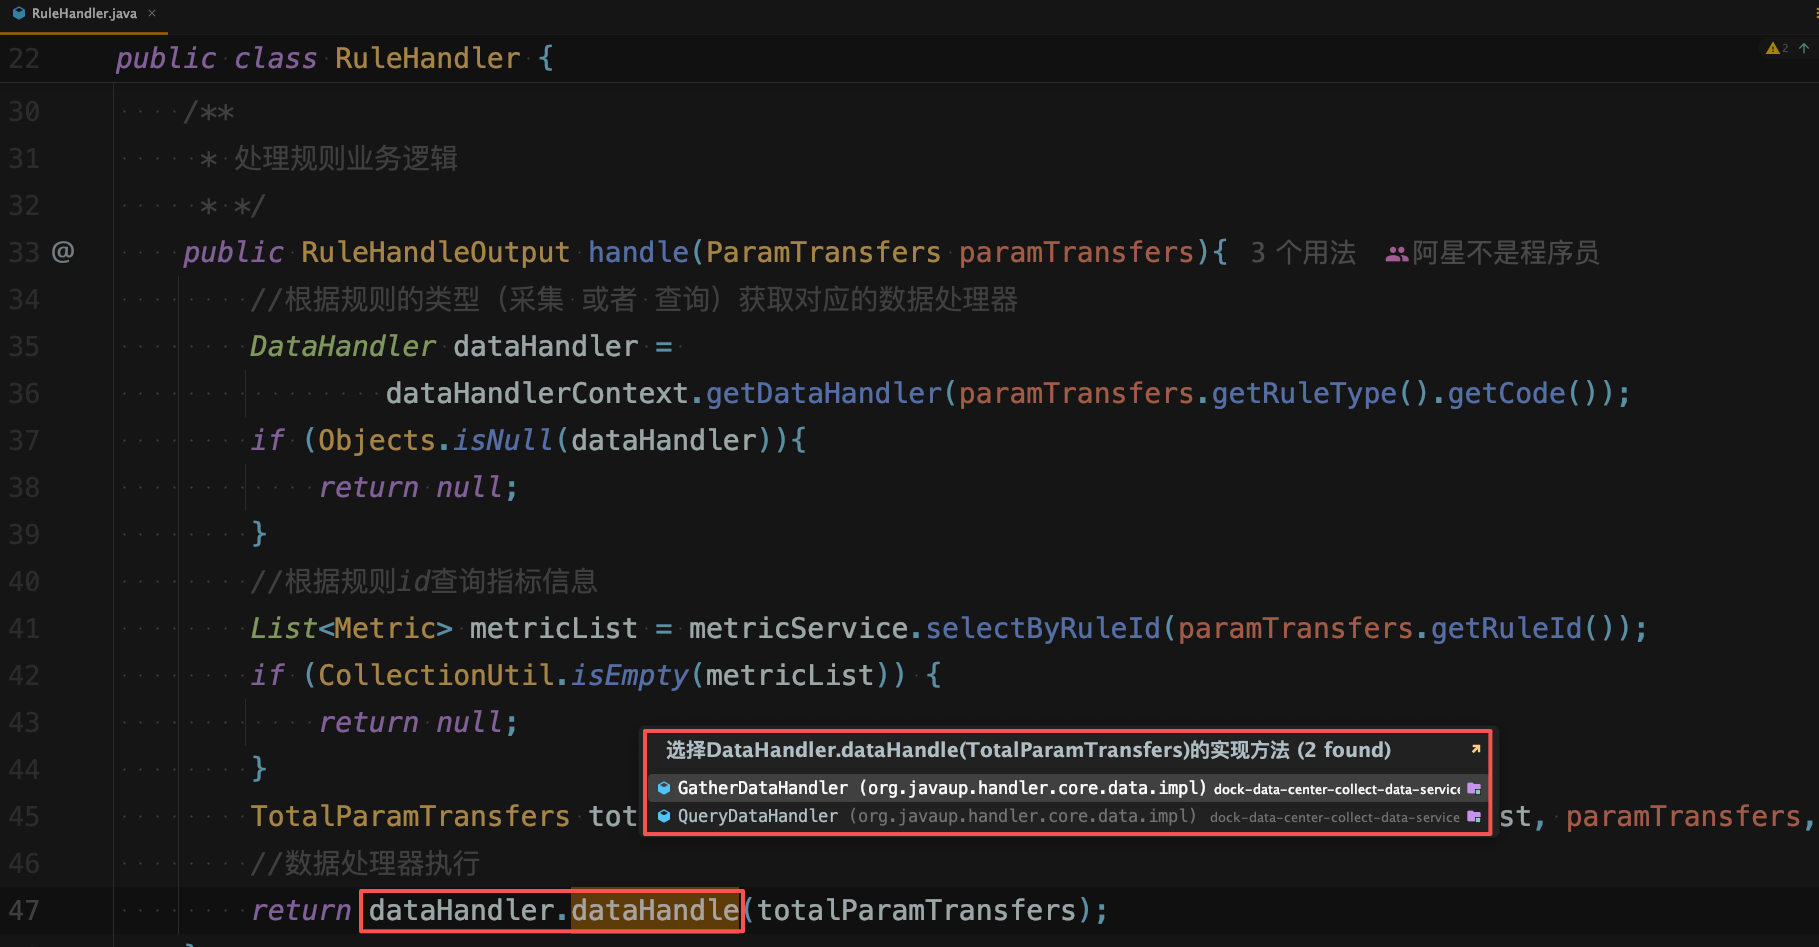Click the QueryDataHandler class icon in popup
Screen dimensions: 1819x947
click(663, 816)
